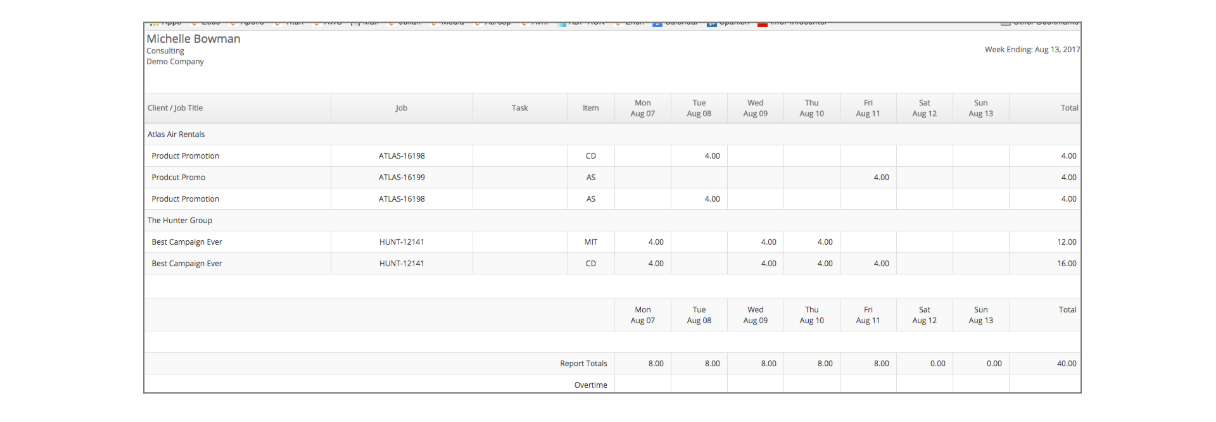Select The Hunter Group client row

[x=180, y=220]
